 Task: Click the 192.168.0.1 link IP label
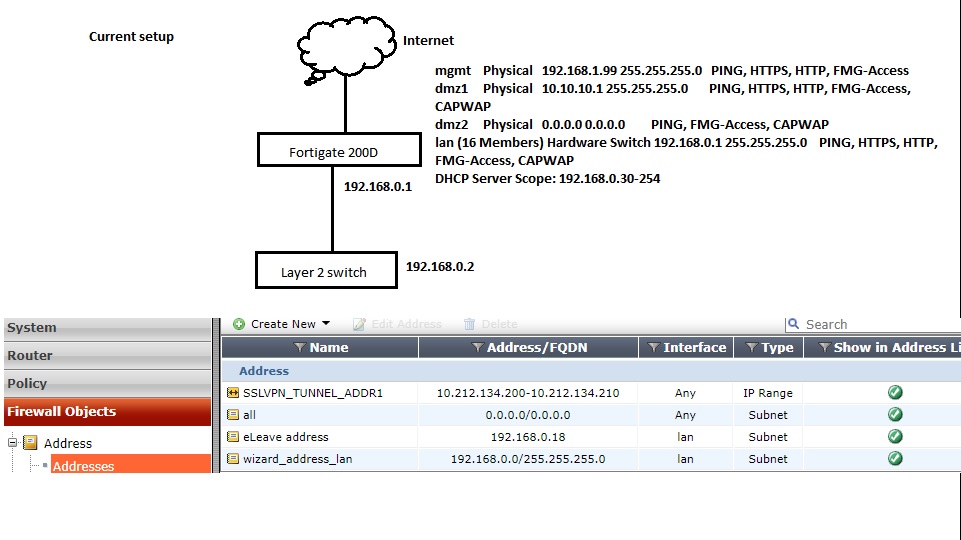click(x=378, y=186)
